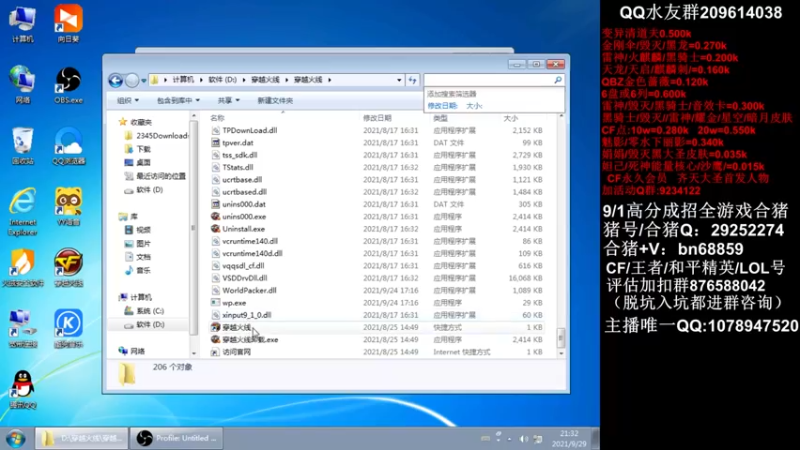Switch to the Explorer taskbar button
800x450 pixels.
82,438
